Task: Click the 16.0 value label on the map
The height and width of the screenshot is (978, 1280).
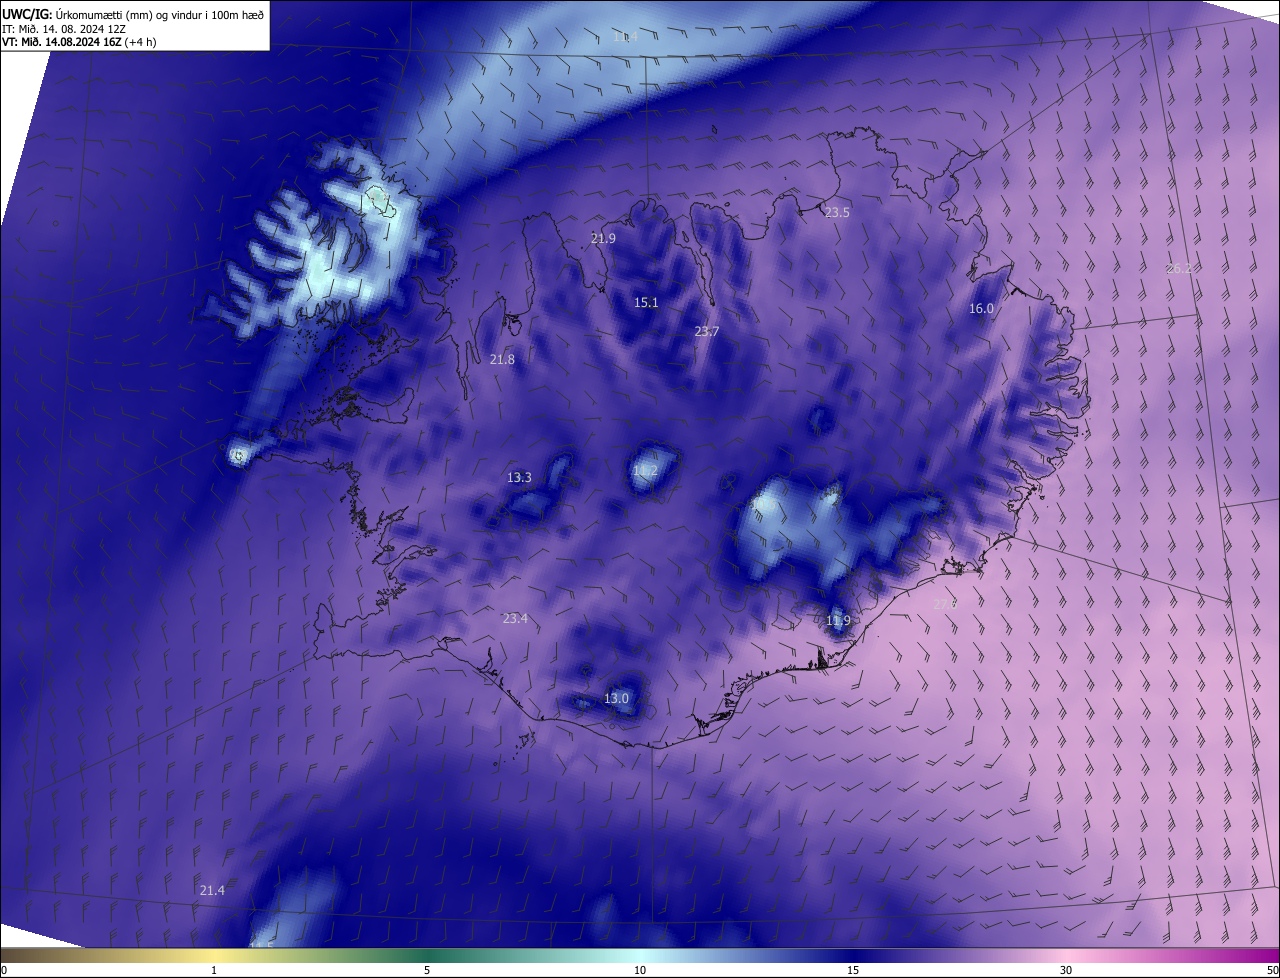Action: [981, 309]
